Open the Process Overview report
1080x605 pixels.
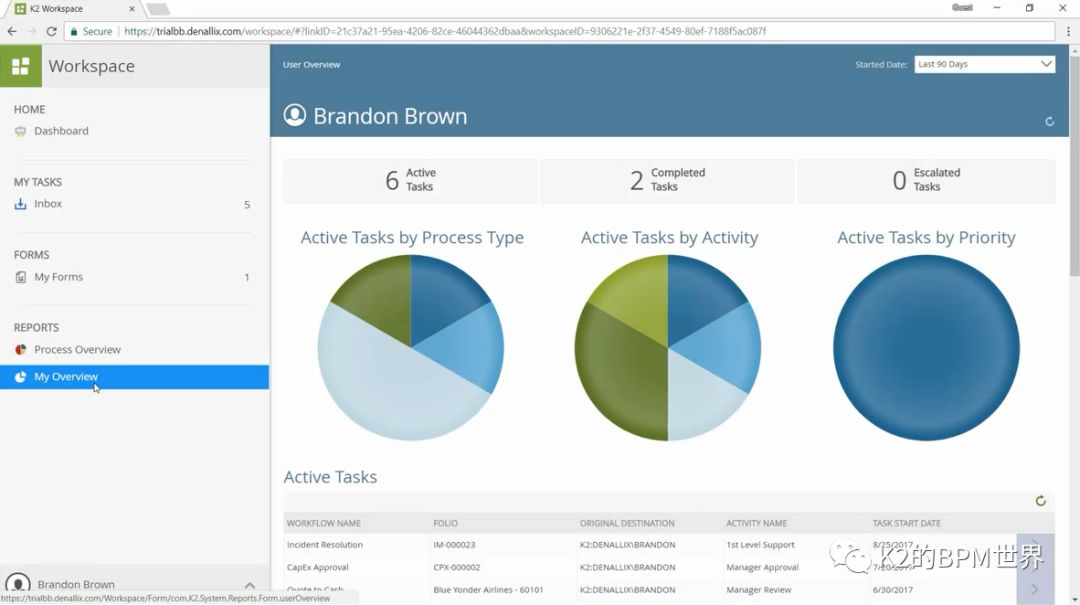click(x=77, y=349)
